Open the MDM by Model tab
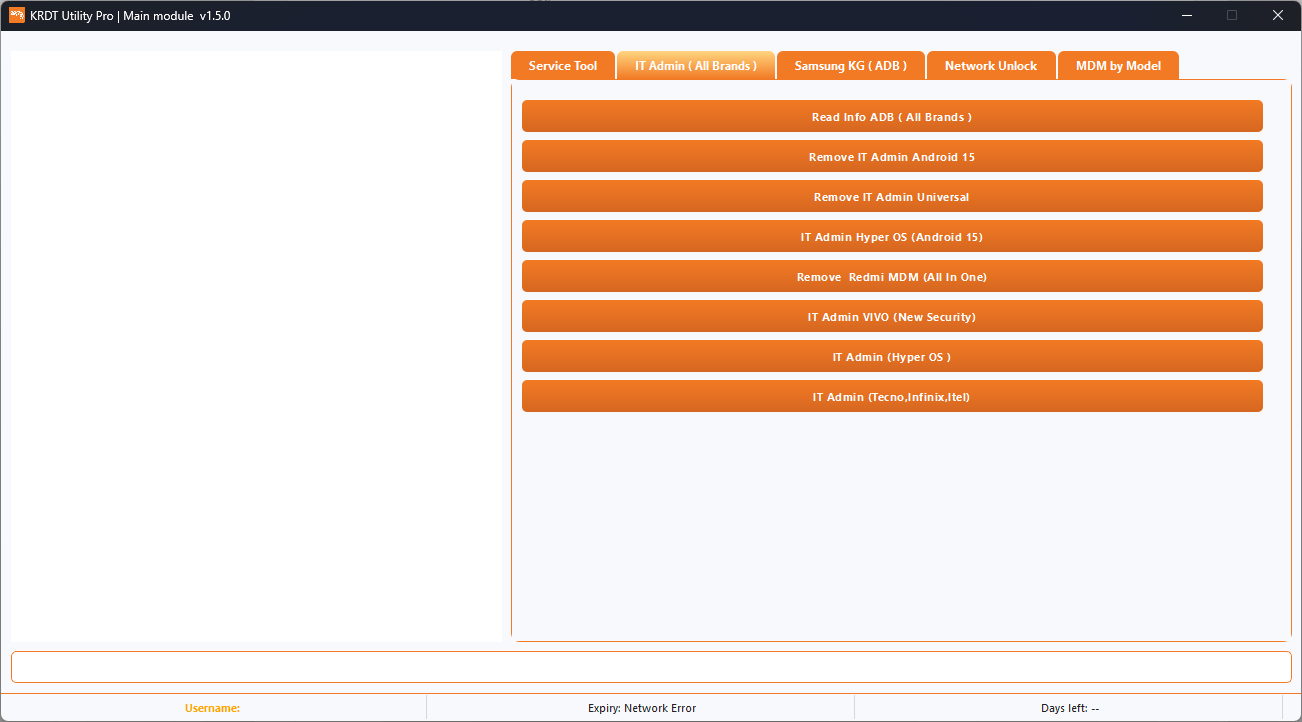1302x722 pixels. 1118,65
